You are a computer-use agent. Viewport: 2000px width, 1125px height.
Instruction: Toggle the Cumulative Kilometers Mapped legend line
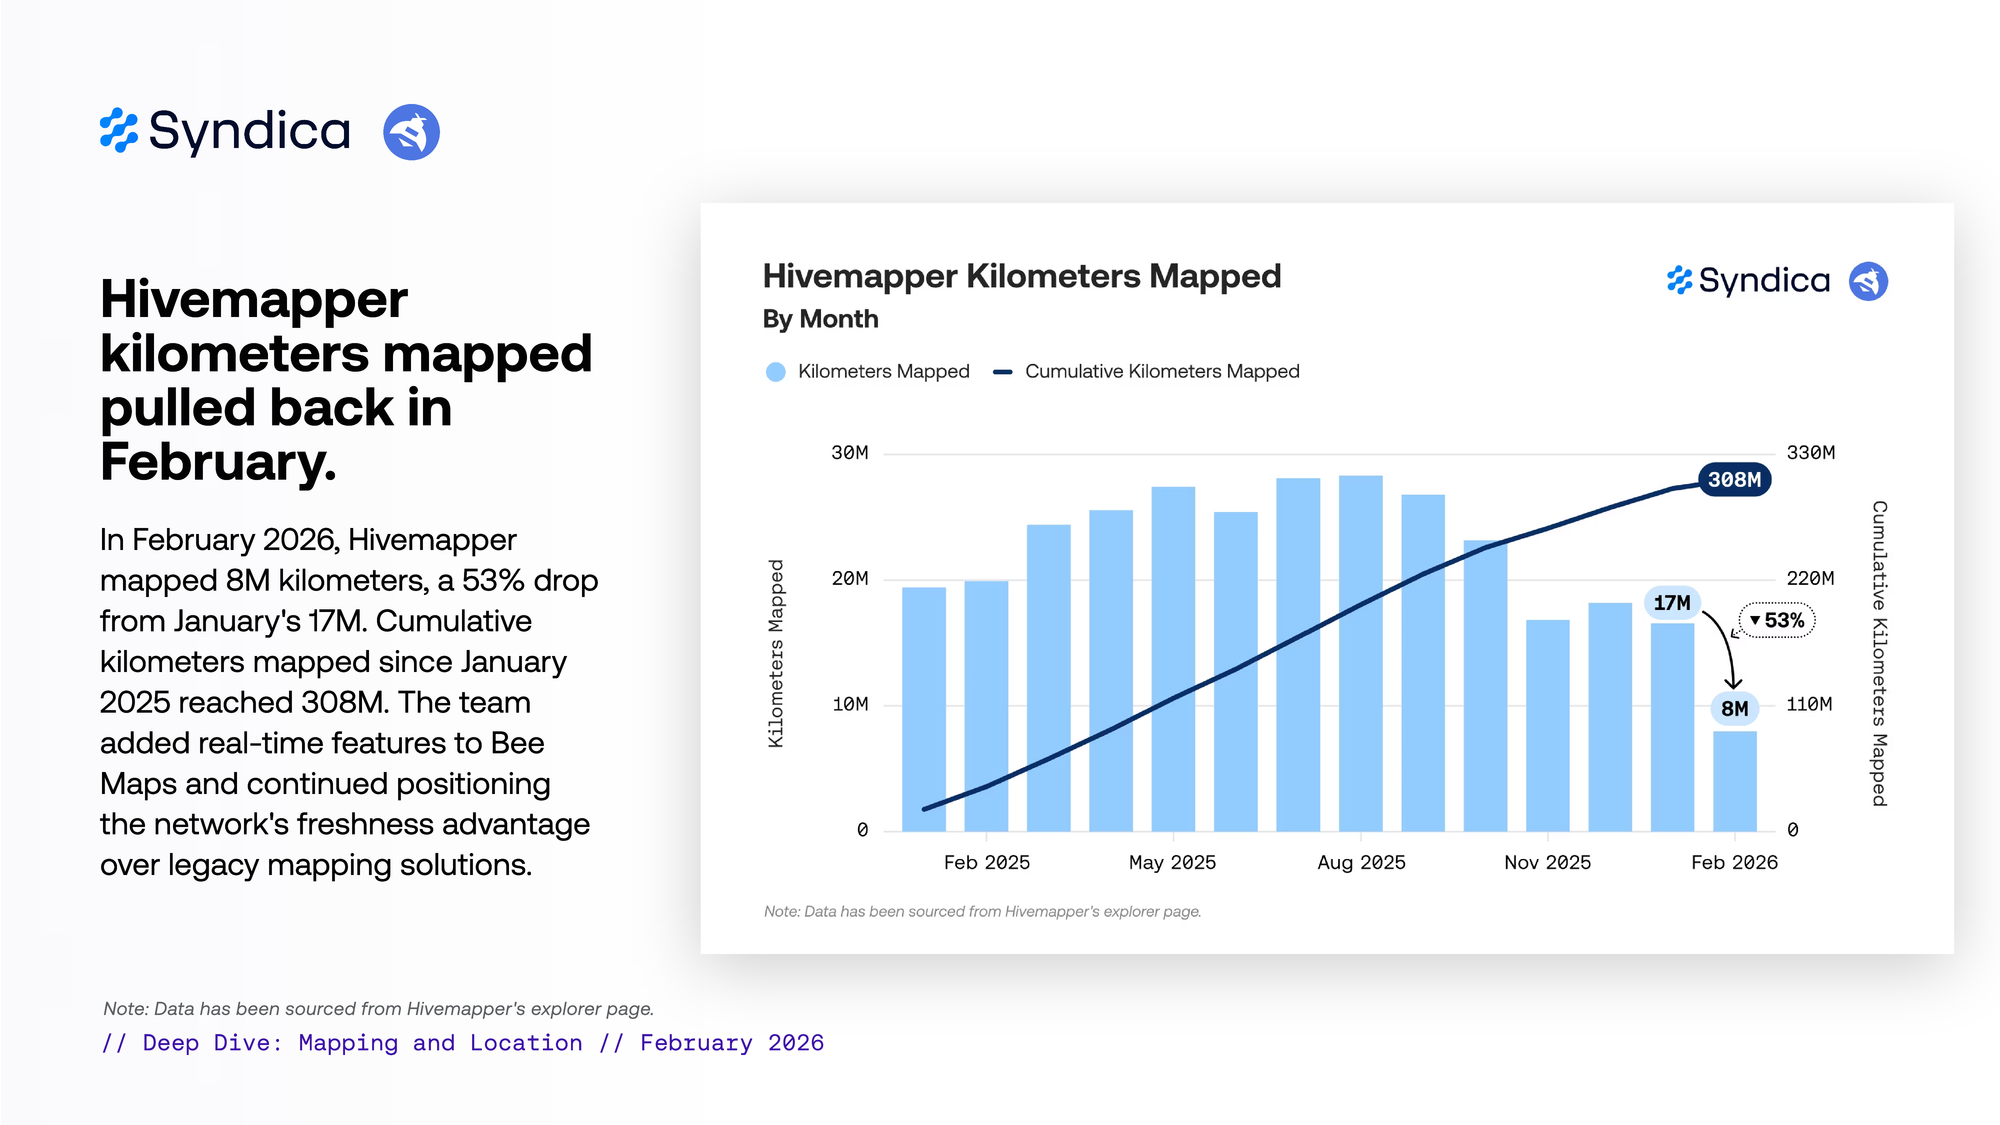click(x=1003, y=372)
